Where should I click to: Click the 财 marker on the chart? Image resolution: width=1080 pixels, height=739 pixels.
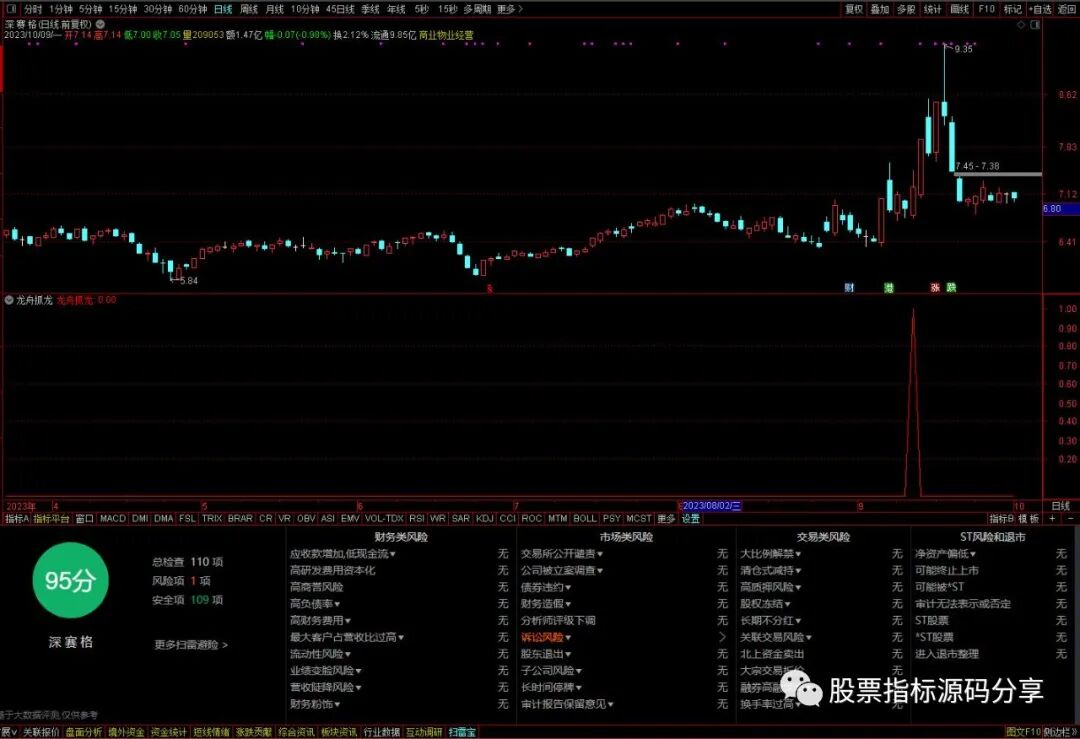849,288
